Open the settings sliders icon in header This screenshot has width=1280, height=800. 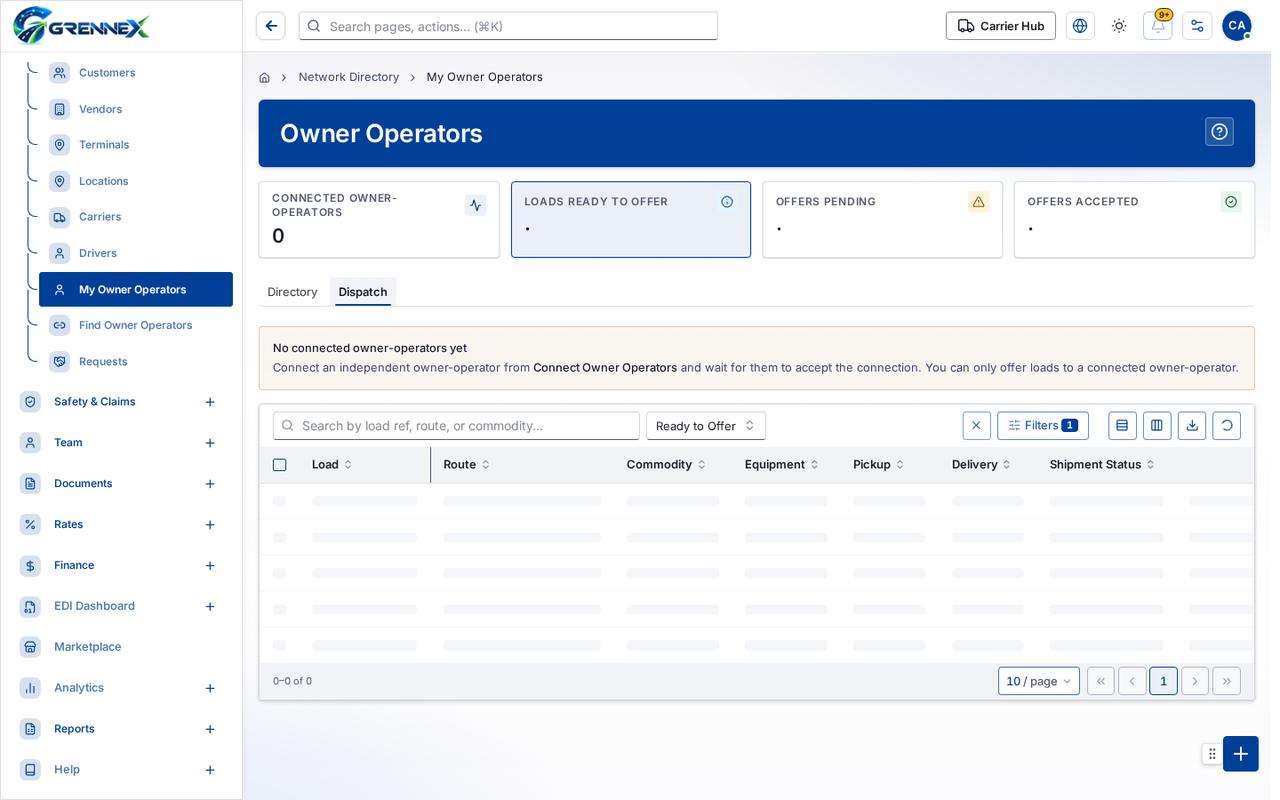1197,26
